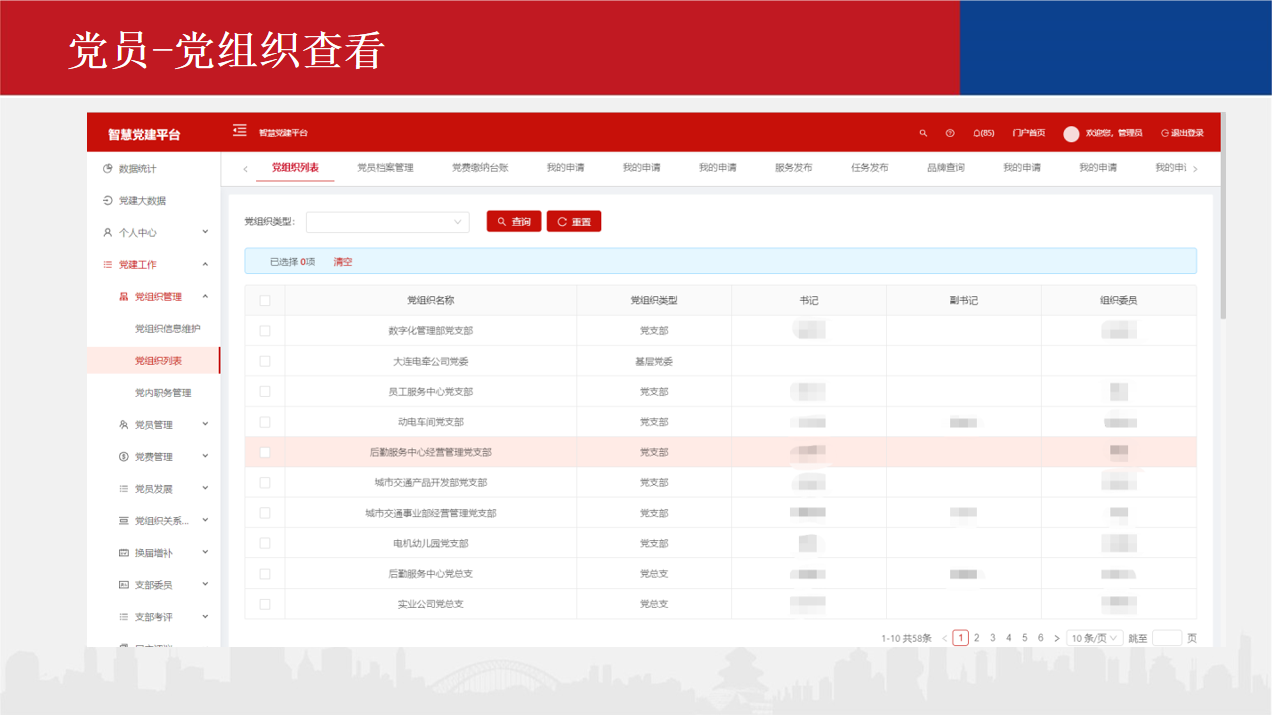The image size is (1272, 715).
Task: Click the red 查询 button
Action: click(514, 222)
